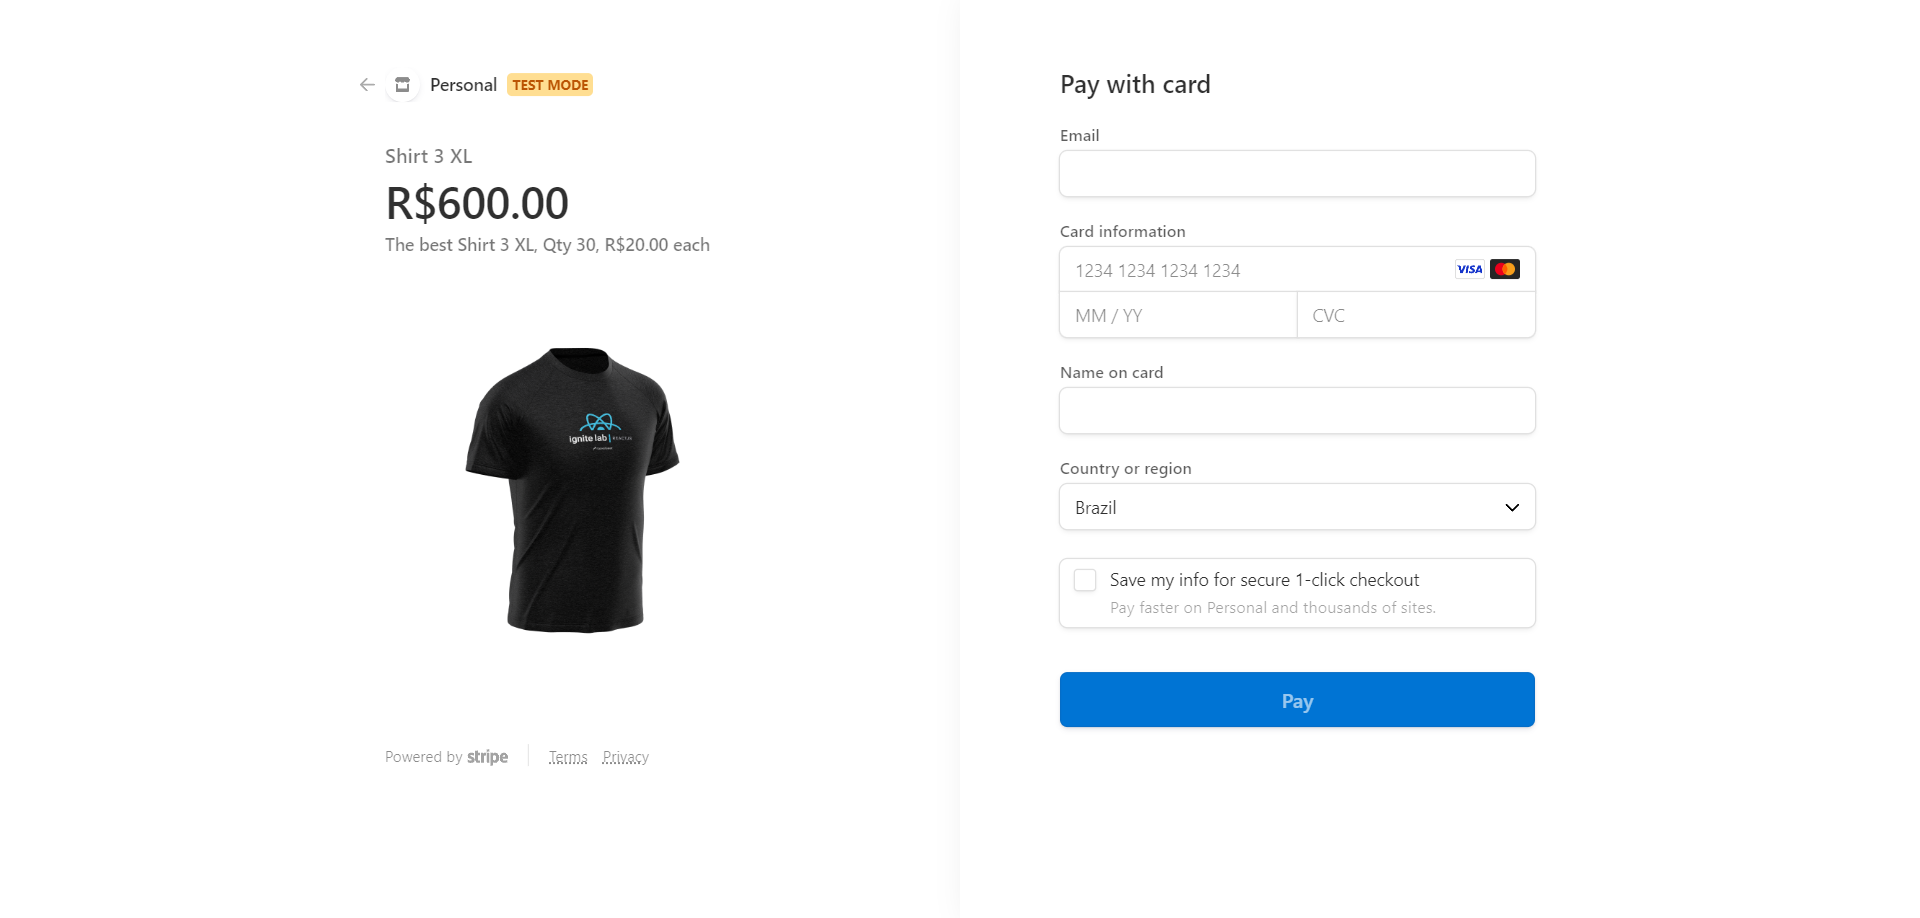
Task: Enable Save my info for 1-click checkout
Action: click(1084, 579)
